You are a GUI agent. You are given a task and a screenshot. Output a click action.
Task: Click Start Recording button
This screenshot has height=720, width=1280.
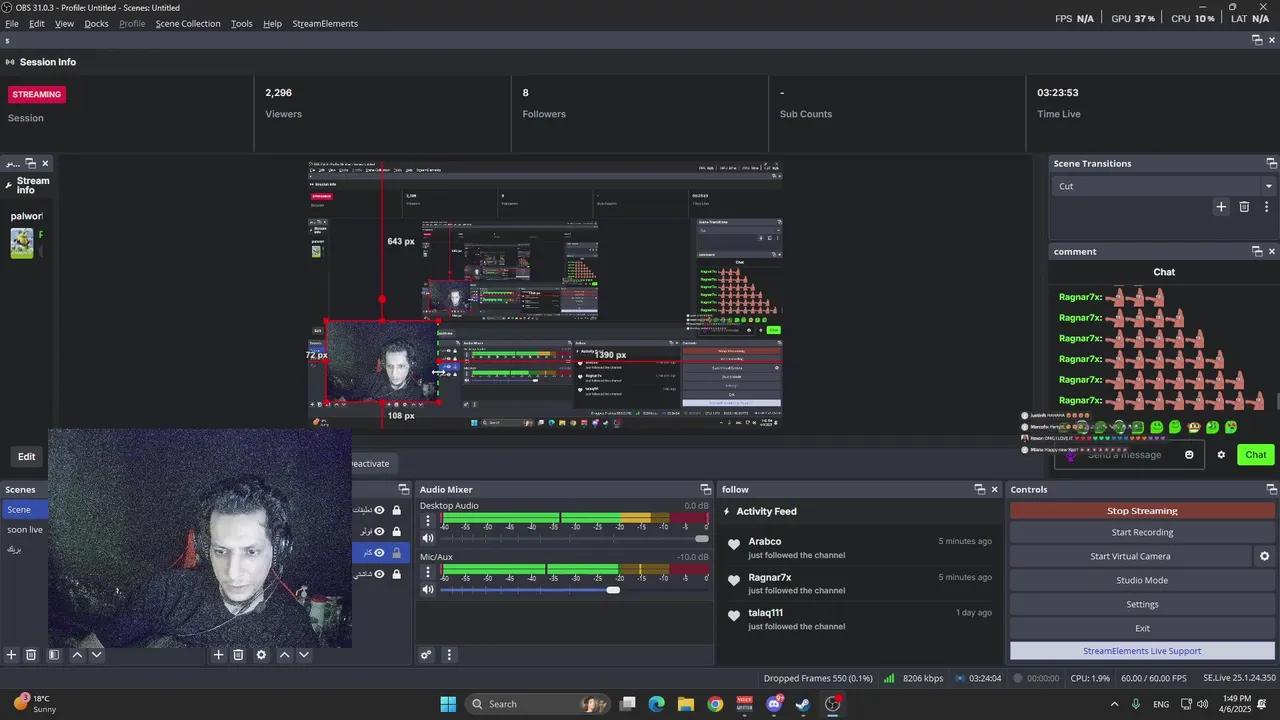pyautogui.click(x=1142, y=532)
